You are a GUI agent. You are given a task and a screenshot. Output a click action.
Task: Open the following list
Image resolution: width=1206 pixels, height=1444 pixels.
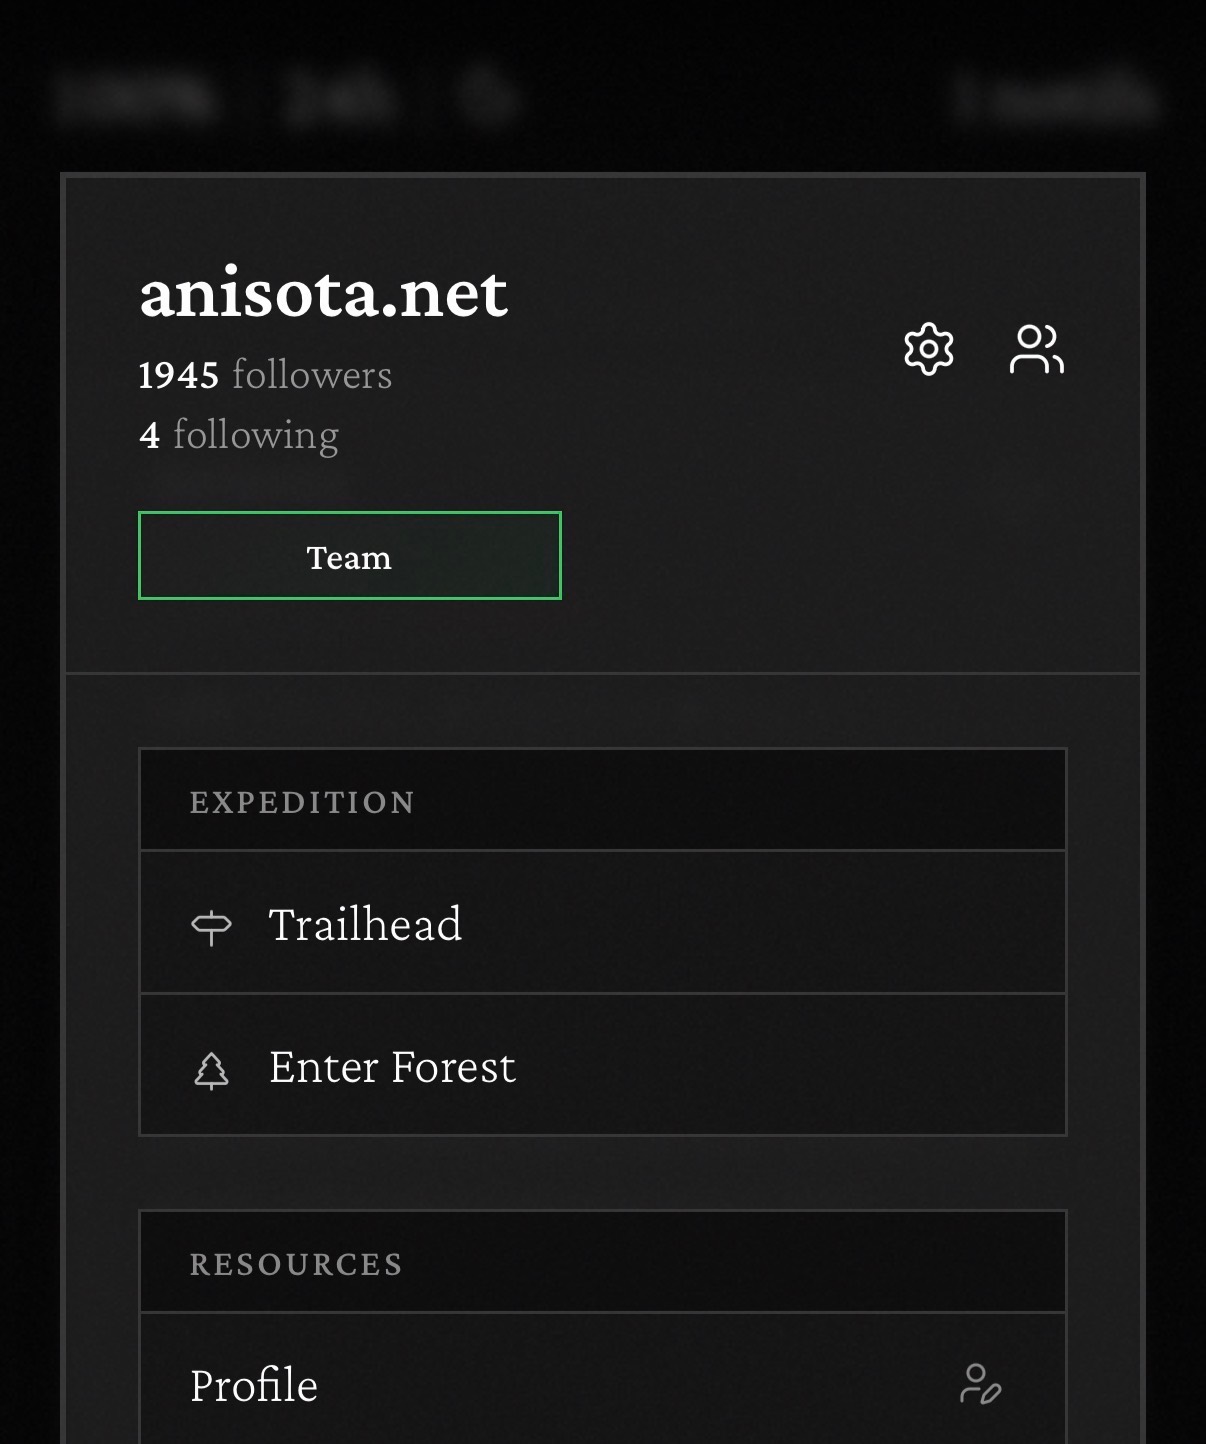coord(239,435)
